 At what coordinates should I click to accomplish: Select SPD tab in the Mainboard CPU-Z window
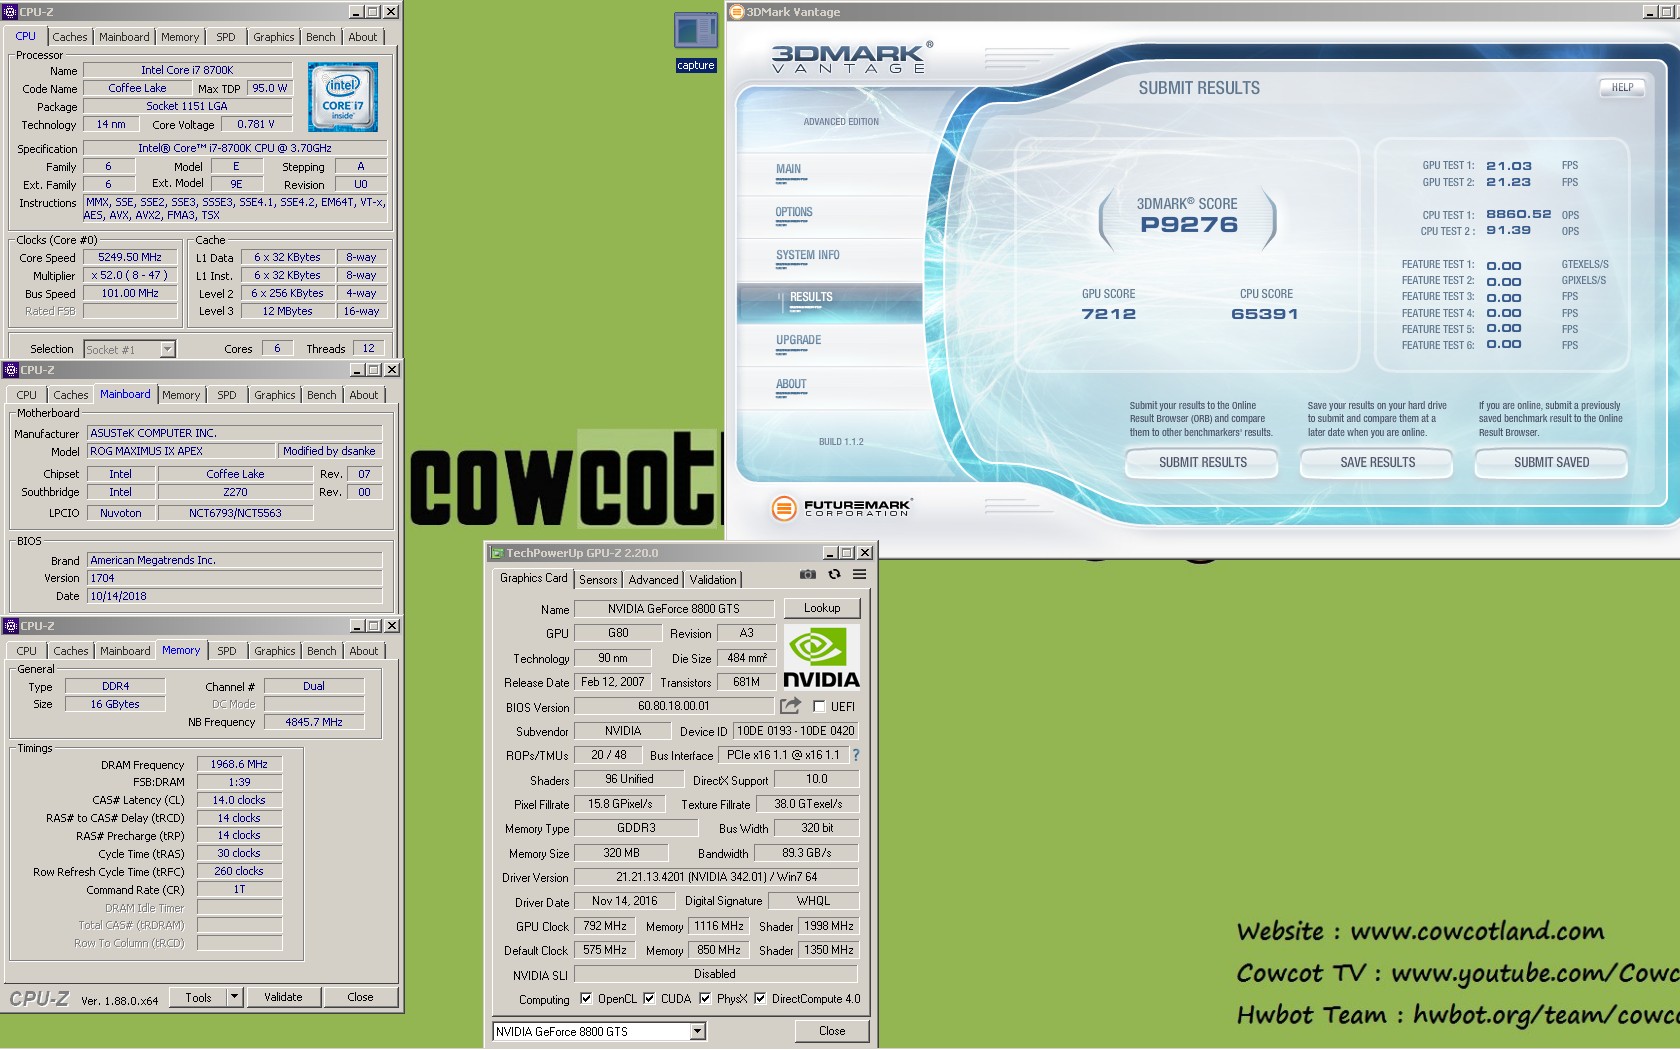coord(227,395)
